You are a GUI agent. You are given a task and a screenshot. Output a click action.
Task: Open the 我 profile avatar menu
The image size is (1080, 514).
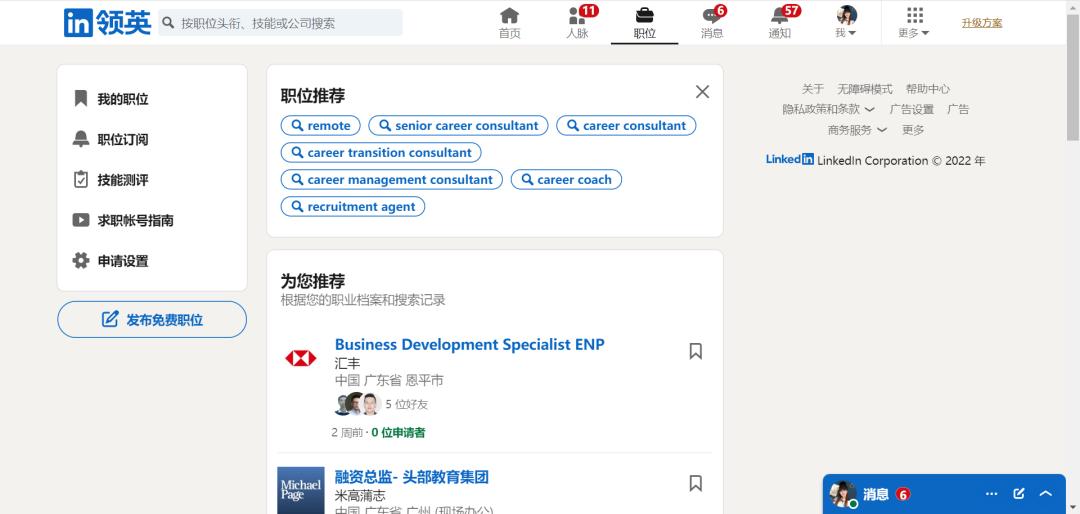847,23
